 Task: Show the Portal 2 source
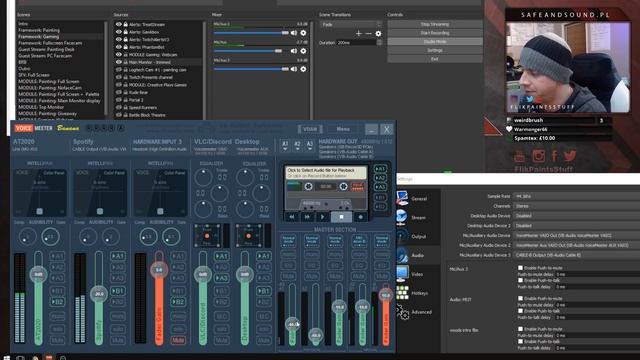coord(119,100)
